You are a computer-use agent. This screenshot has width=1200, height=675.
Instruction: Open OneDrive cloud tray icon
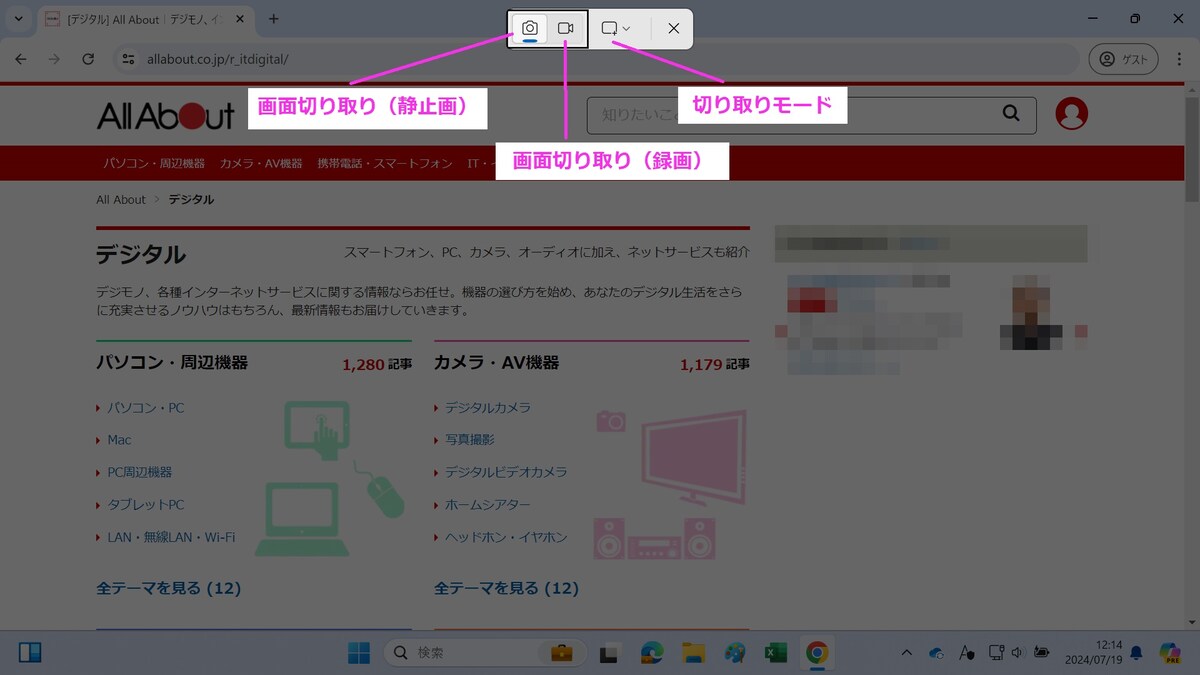937,653
